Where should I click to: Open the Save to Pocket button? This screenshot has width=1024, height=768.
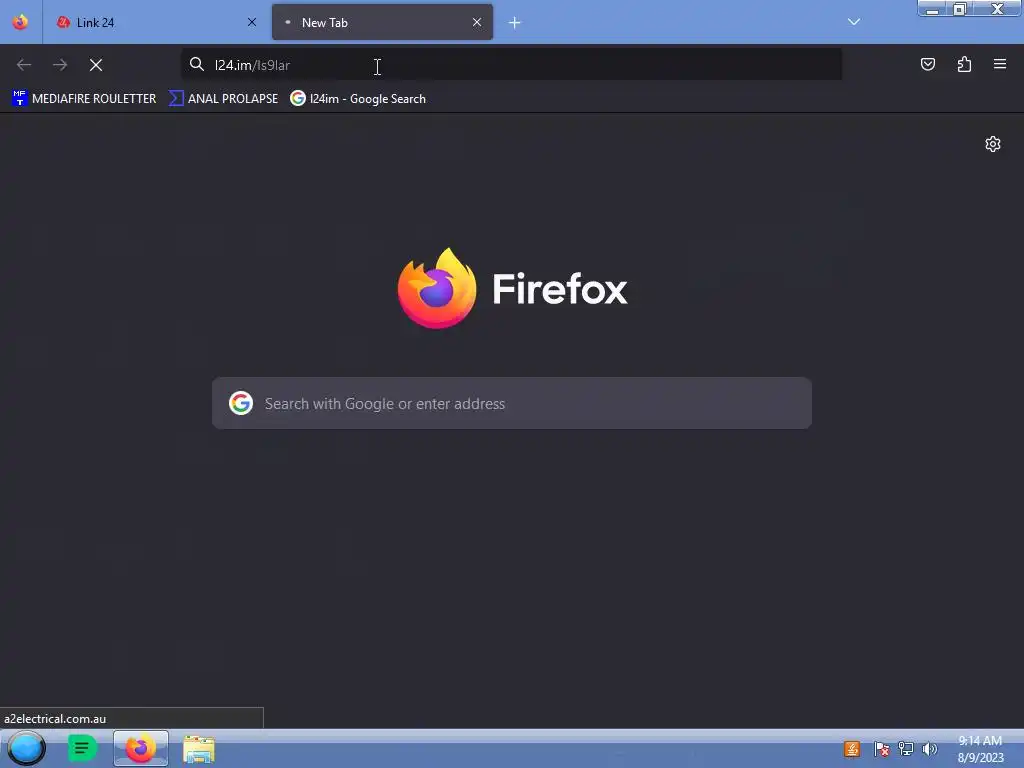927,64
